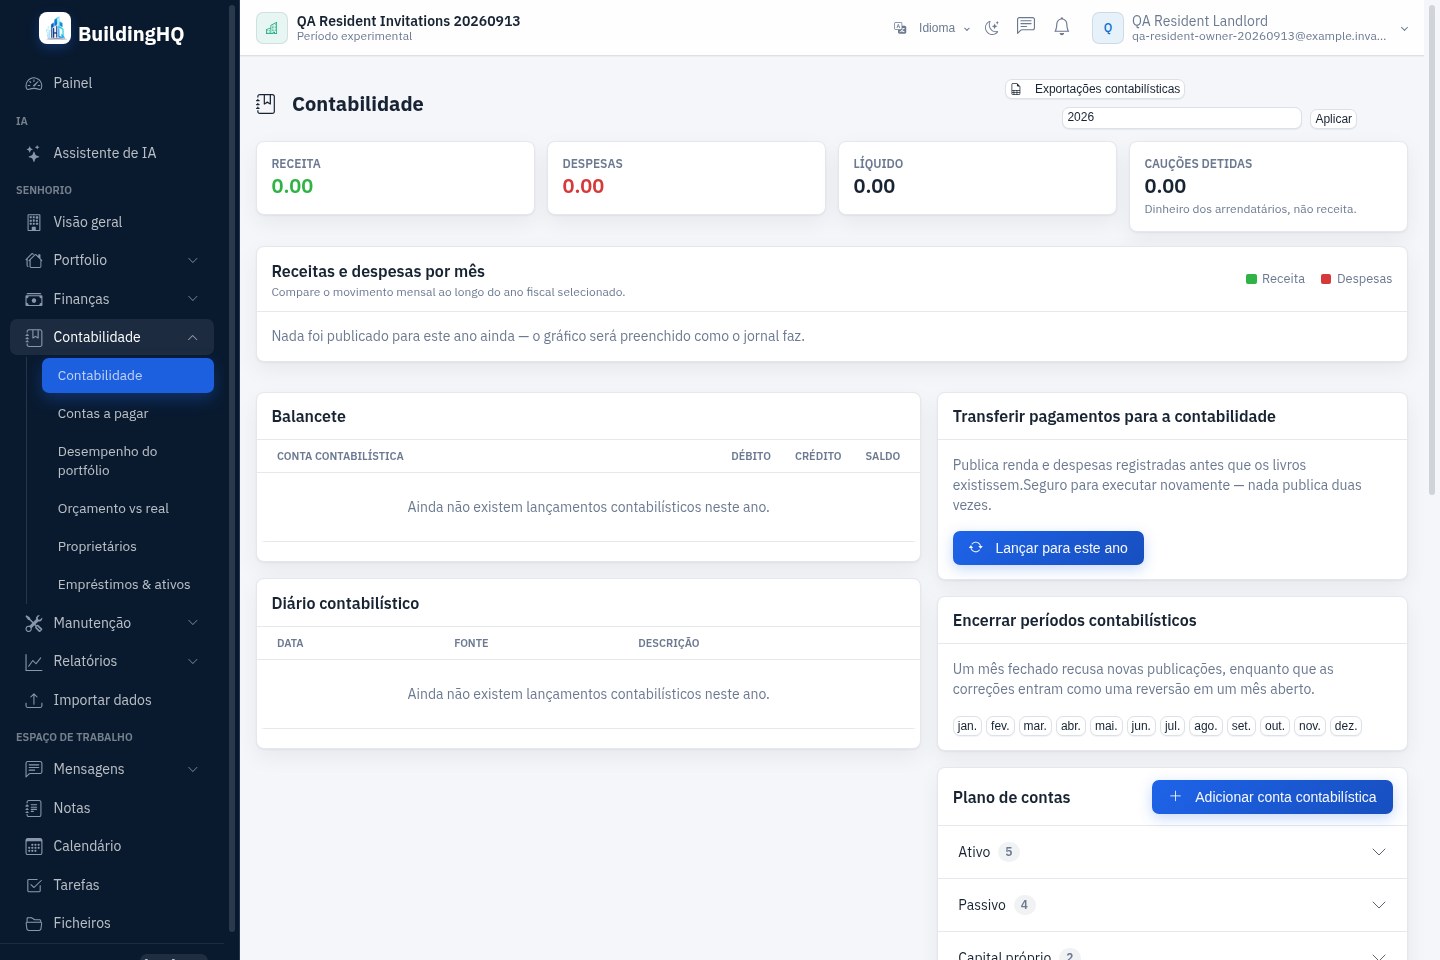1440x960 pixels.
Task: Toggle the Despesas chart legend
Action: (x=1356, y=279)
